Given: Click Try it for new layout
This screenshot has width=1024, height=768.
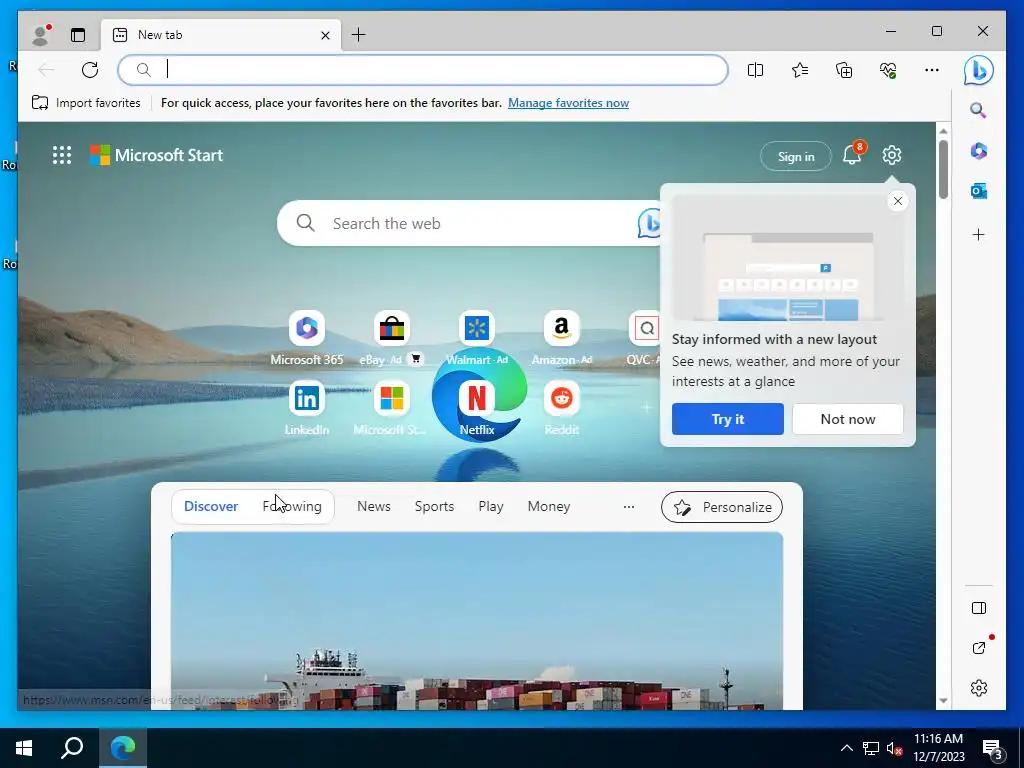Looking at the screenshot, I should (x=728, y=419).
